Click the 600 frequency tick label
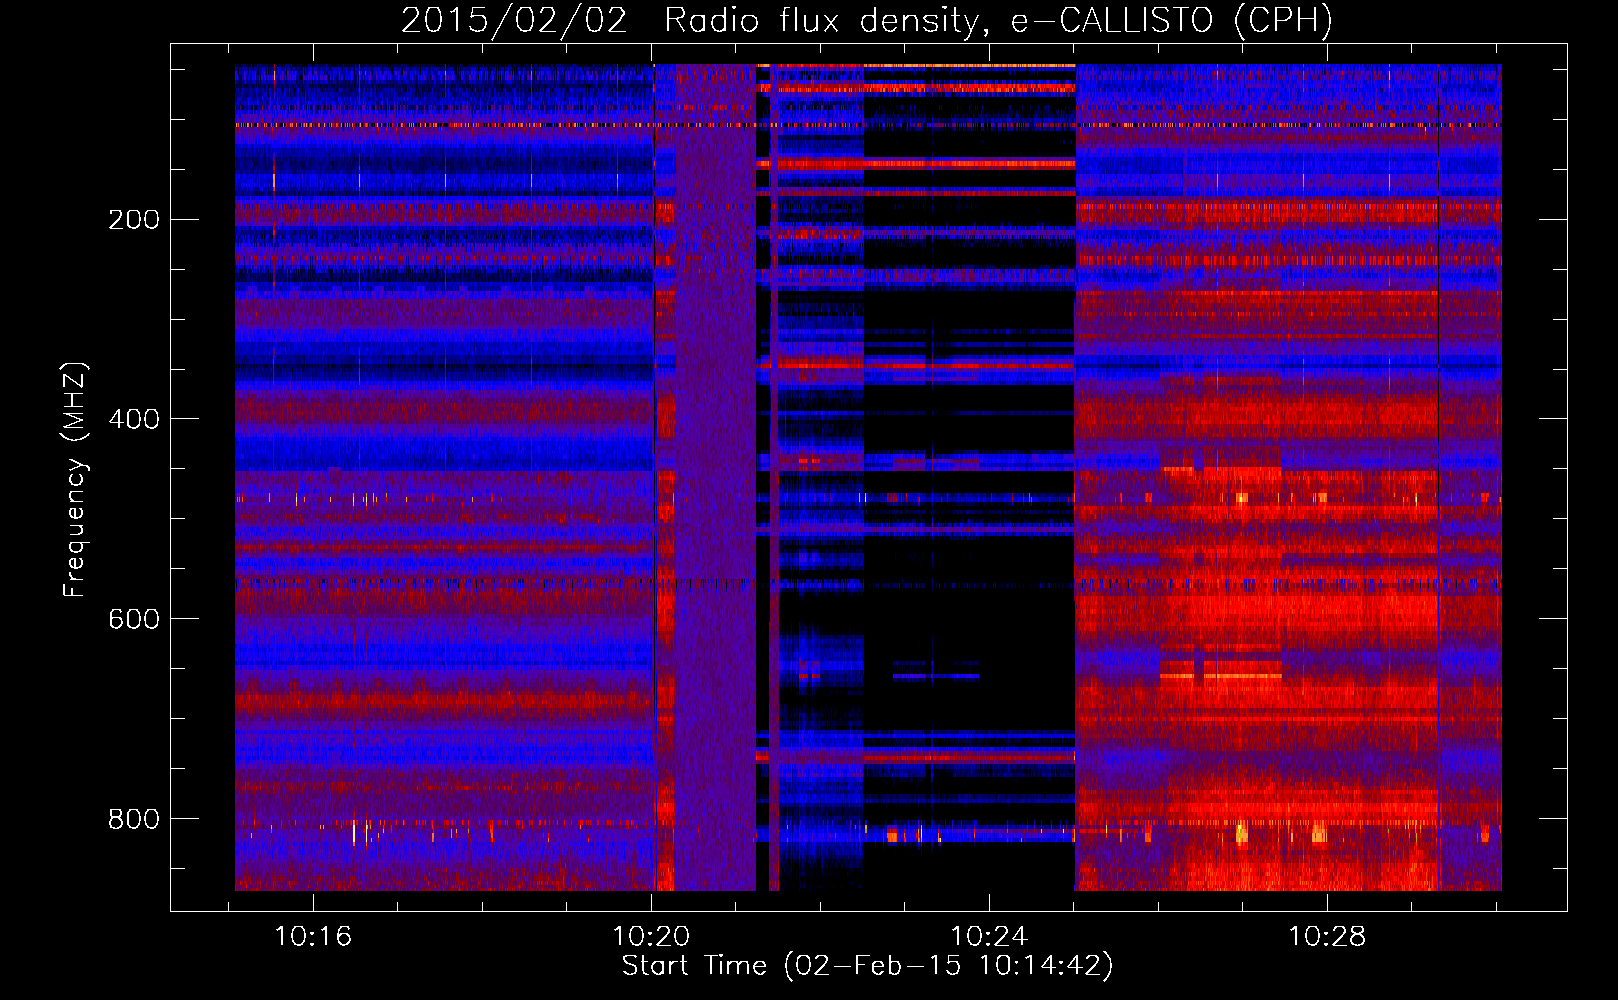The width and height of the screenshot is (1618, 1000). pos(134,619)
